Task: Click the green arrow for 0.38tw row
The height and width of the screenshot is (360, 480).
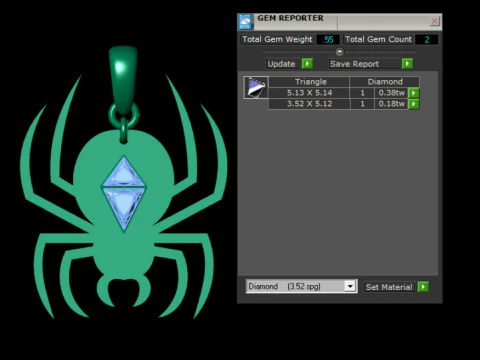Action: coord(413,93)
